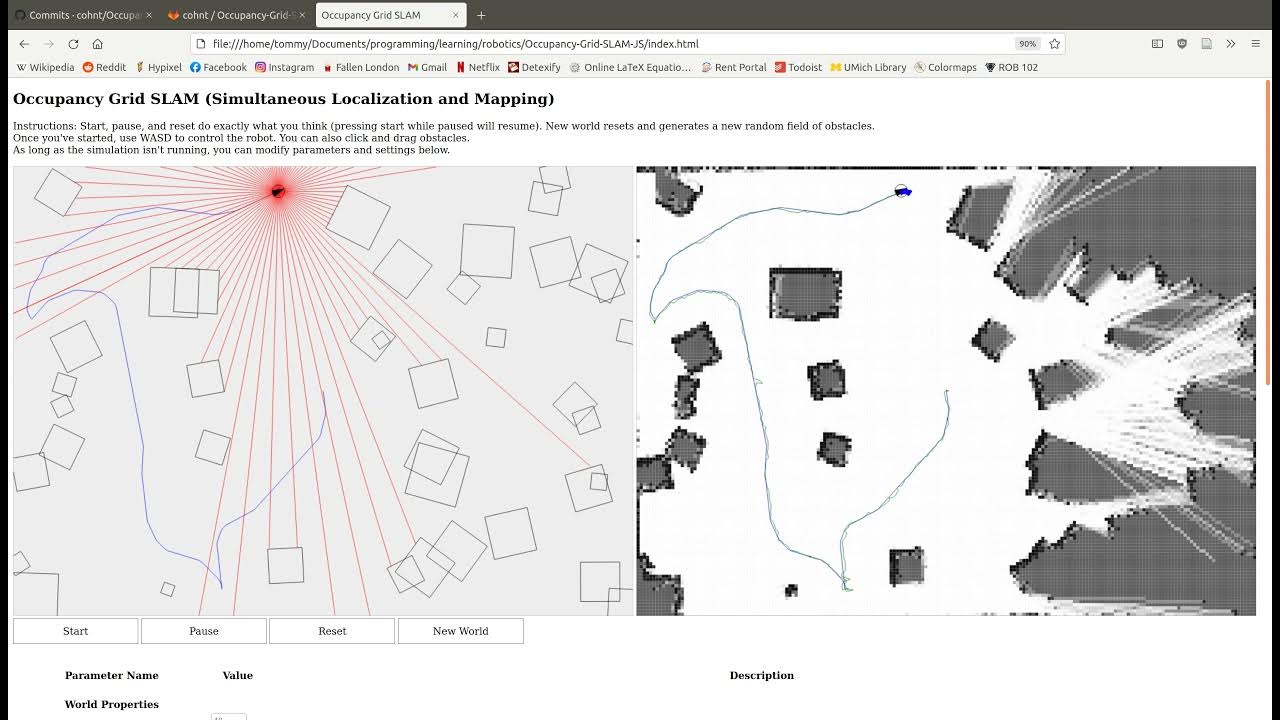Image resolution: width=1280 pixels, height=720 pixels.
Task: Switch to the cohnt / Occupancy-Grid tab
Action: (x=237, y=15)
